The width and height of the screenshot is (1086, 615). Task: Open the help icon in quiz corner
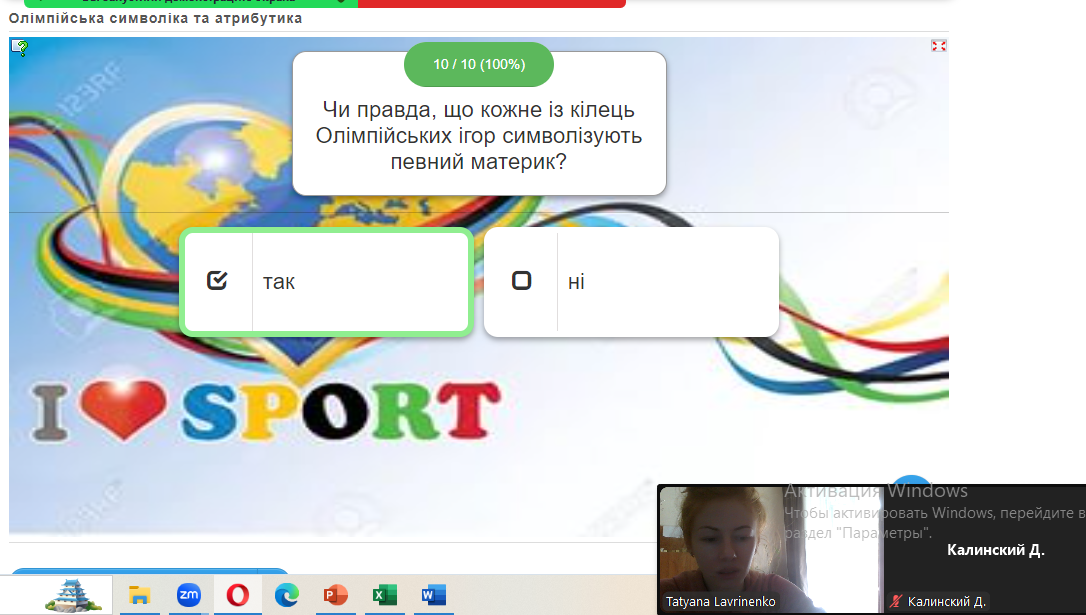coord(20,48)
